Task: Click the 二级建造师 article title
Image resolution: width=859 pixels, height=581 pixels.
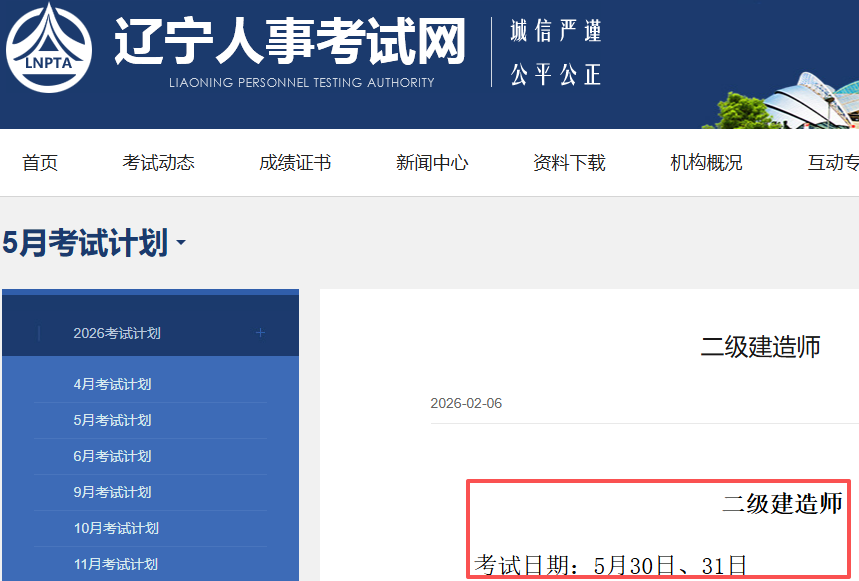Action: coord(760,347)
